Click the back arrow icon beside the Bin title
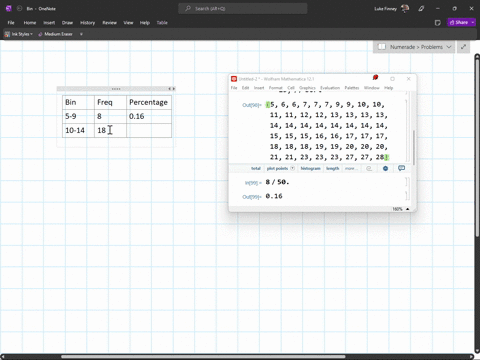This screenshot has width=480, height=360. coord(19,9)
